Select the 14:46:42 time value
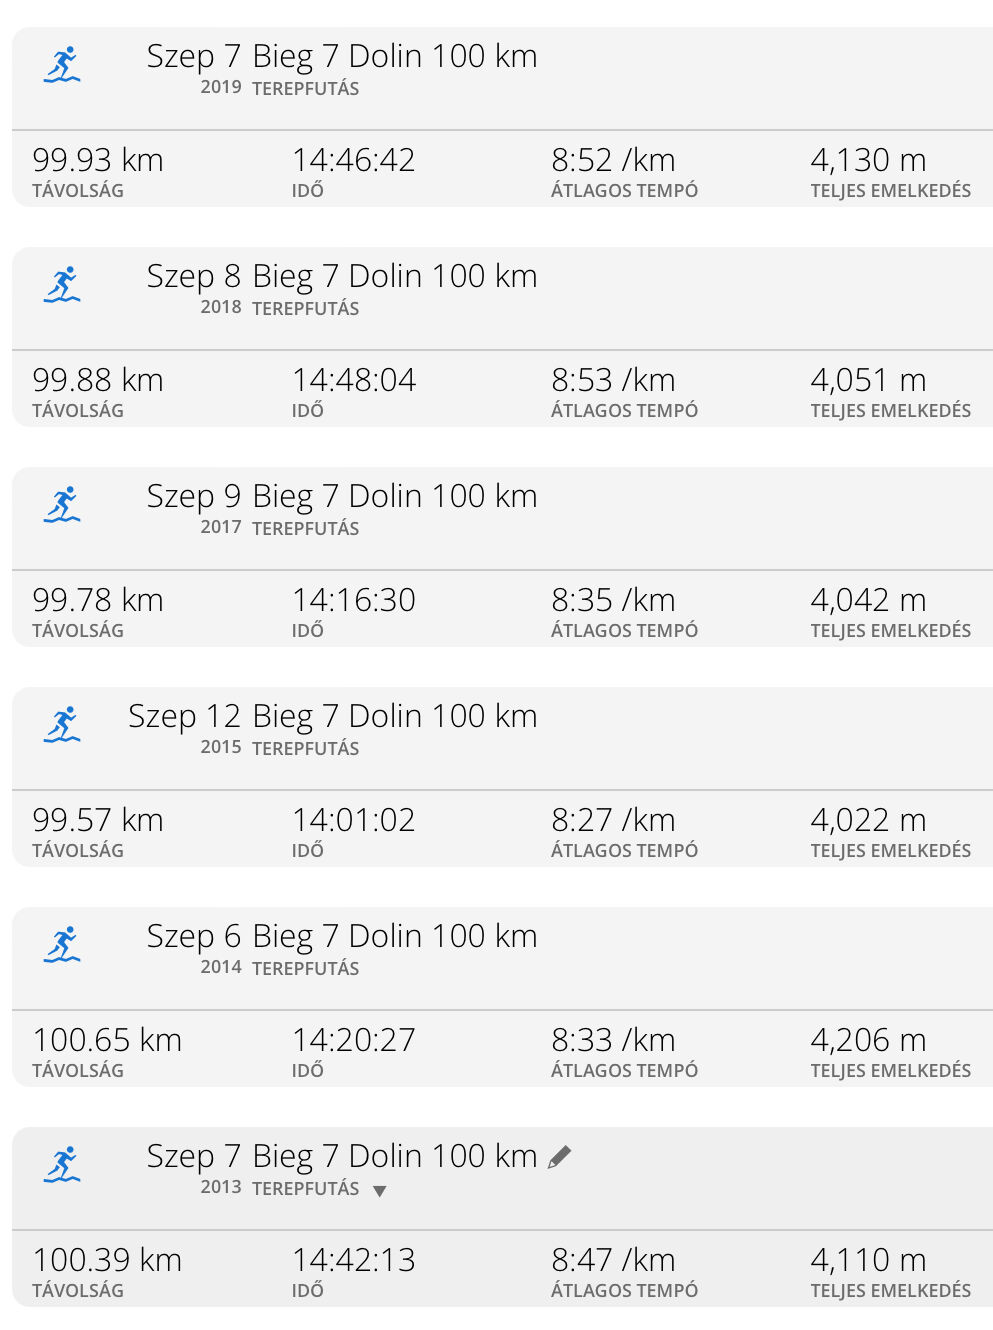Viewport: 993px width, 1330px height. click(353, 160)
